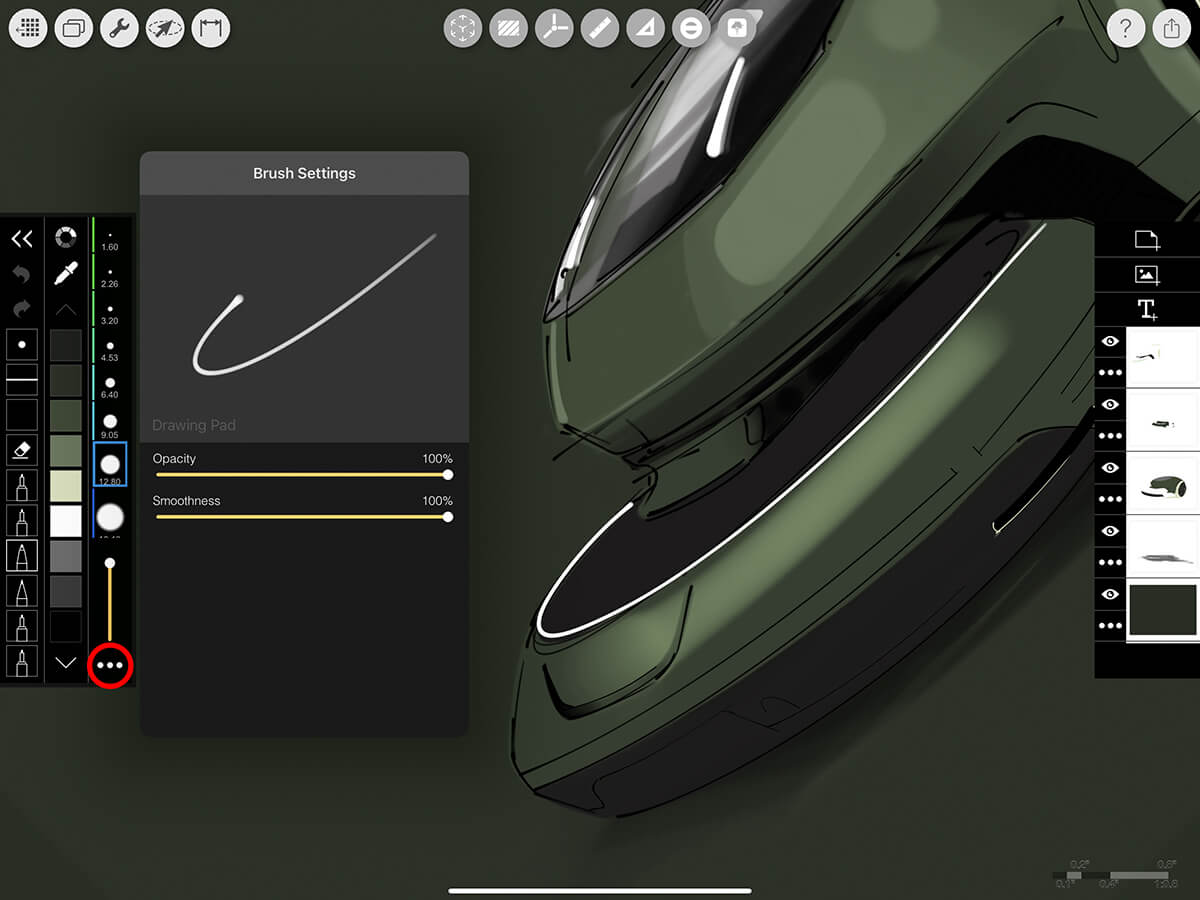Click the Opacity slider track
This screenshot has width=1200, height=900.
pyautogui.click(x=300, y=475)
